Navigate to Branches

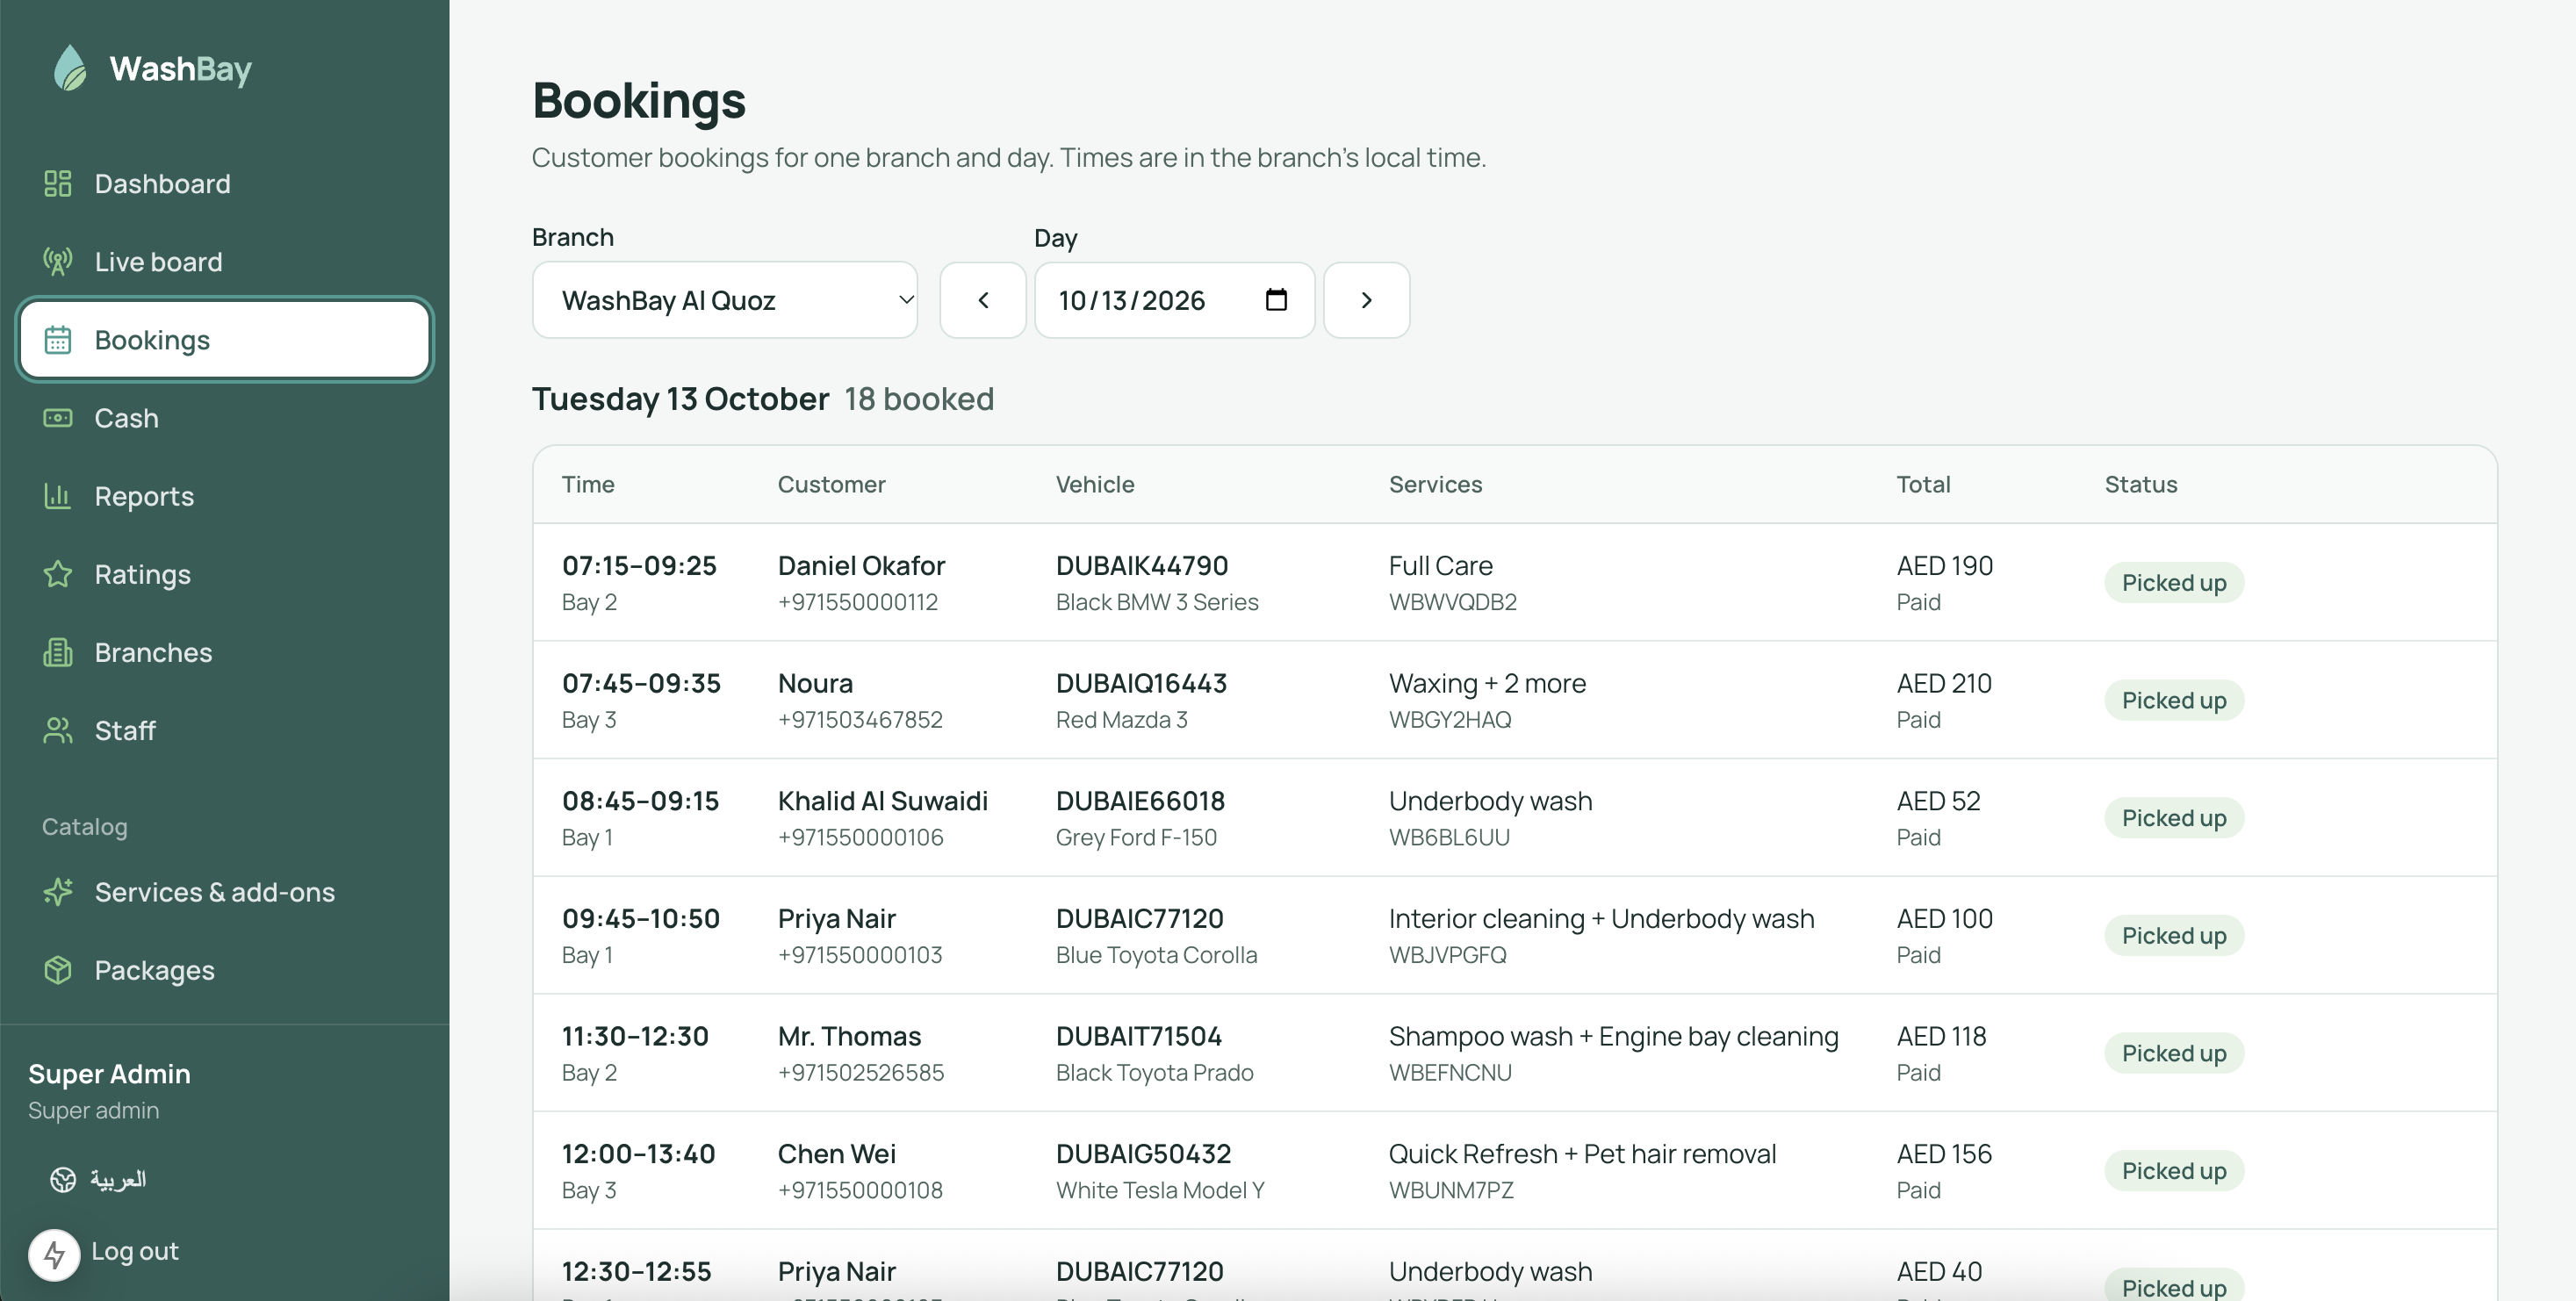[x=225, y=652]
